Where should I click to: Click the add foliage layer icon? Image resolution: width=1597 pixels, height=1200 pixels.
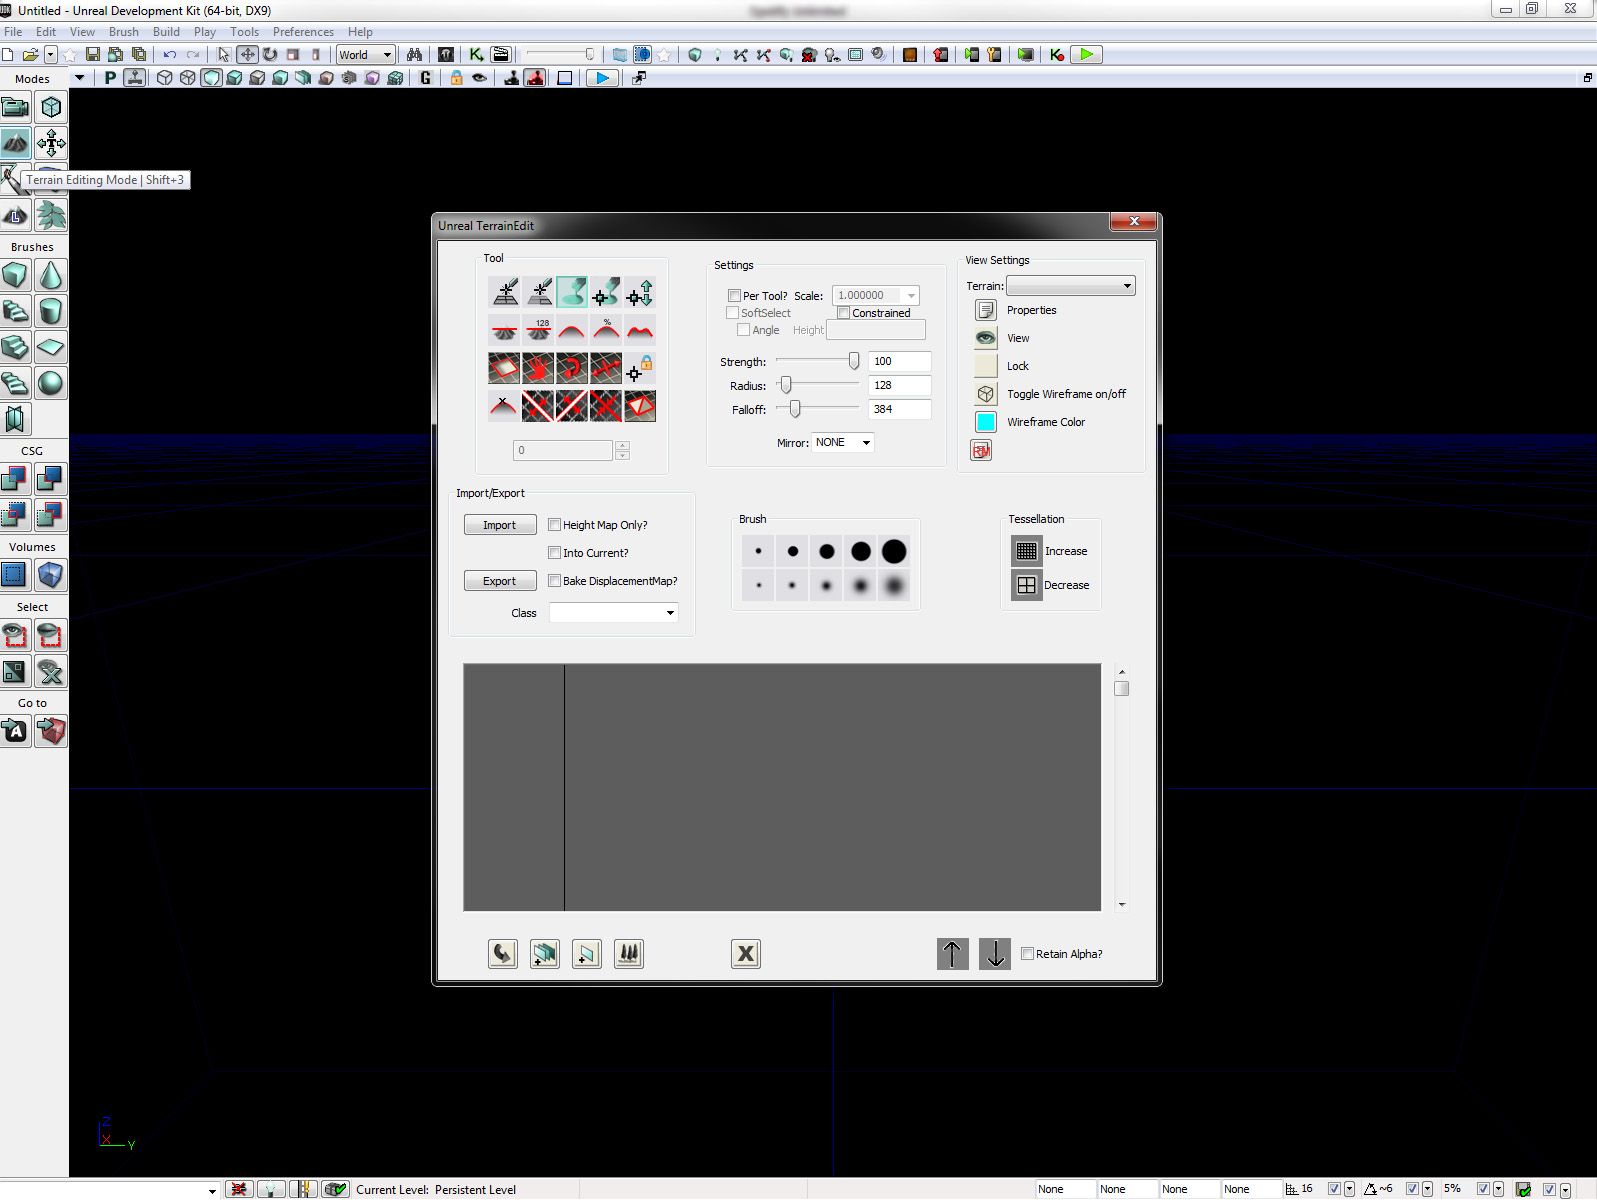click(629, 954)
